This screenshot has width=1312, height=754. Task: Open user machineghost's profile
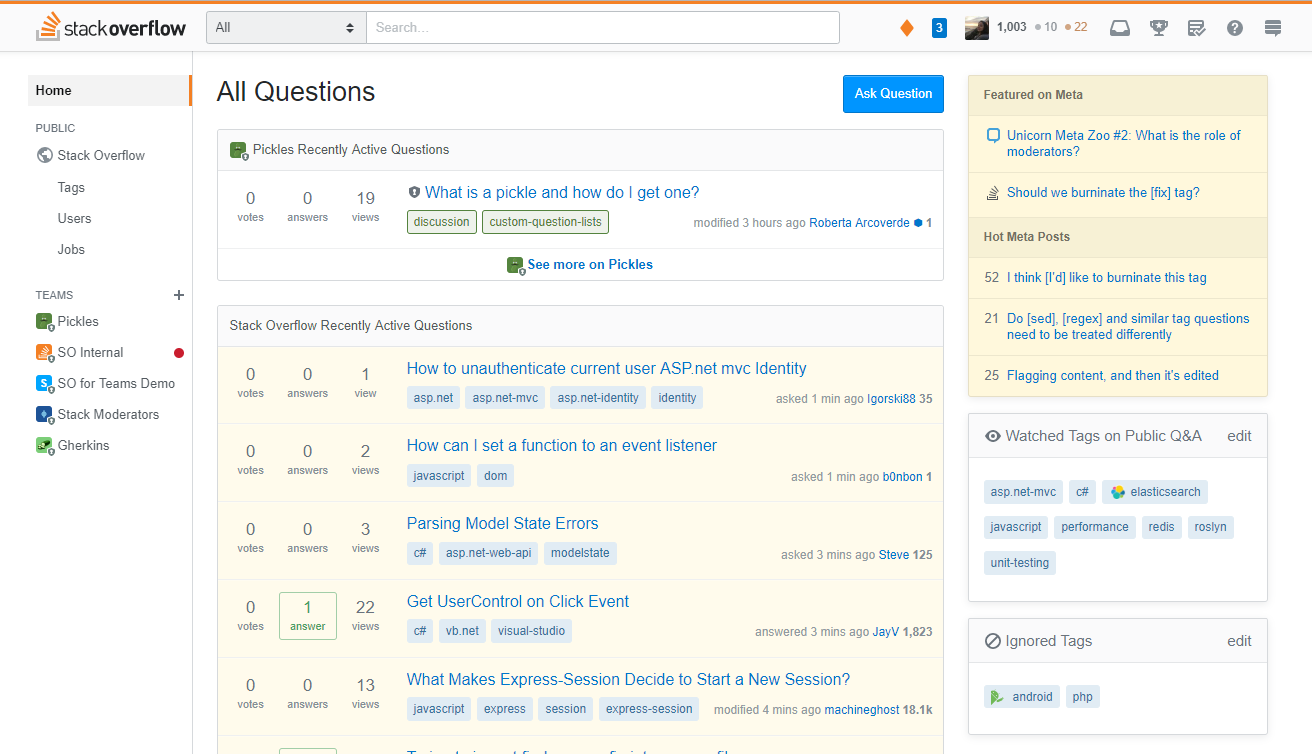(x=861, y=710)
